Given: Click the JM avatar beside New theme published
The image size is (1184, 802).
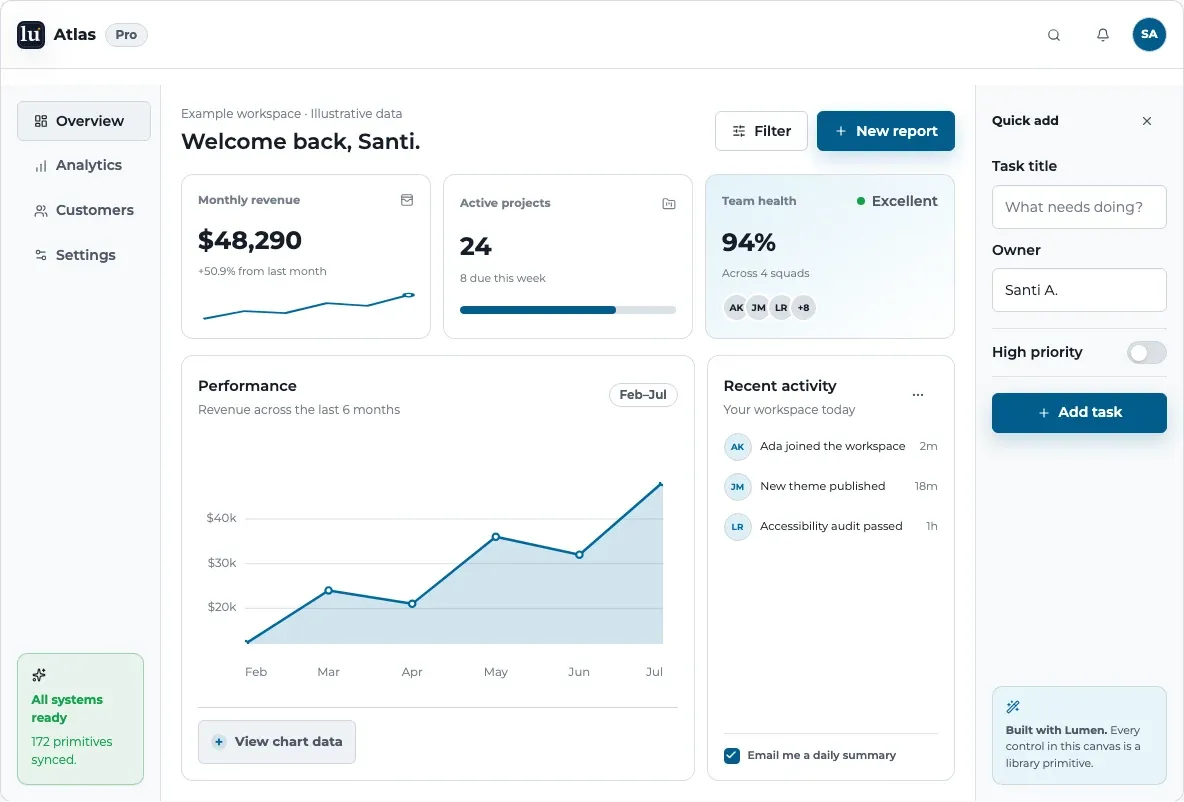Looking at the screenshot, I should [x=737, y=487].
